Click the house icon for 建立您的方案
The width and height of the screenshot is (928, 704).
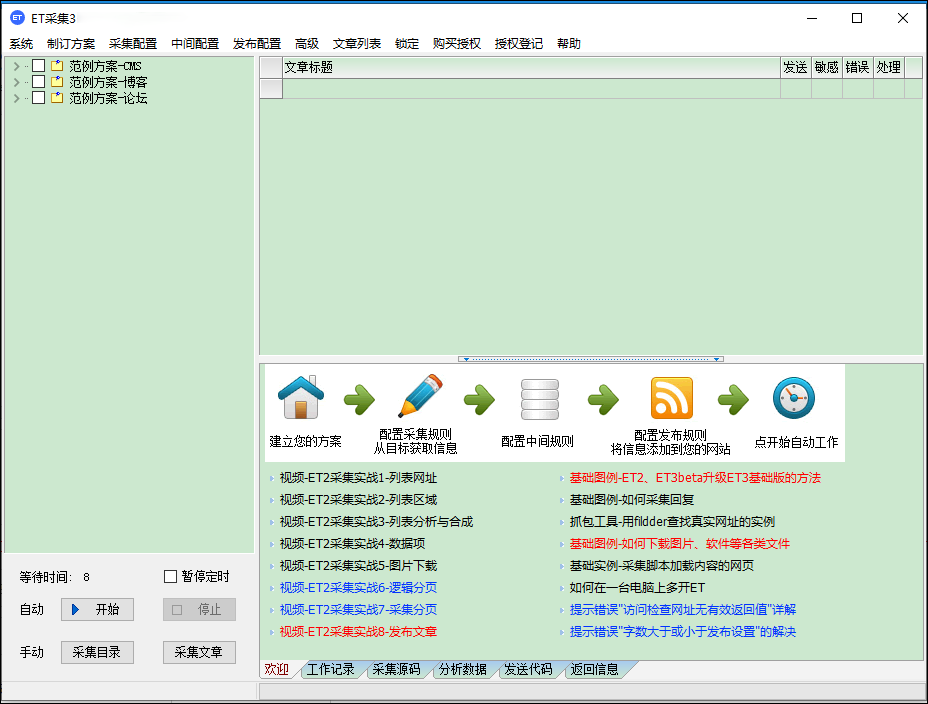[301, 398]
